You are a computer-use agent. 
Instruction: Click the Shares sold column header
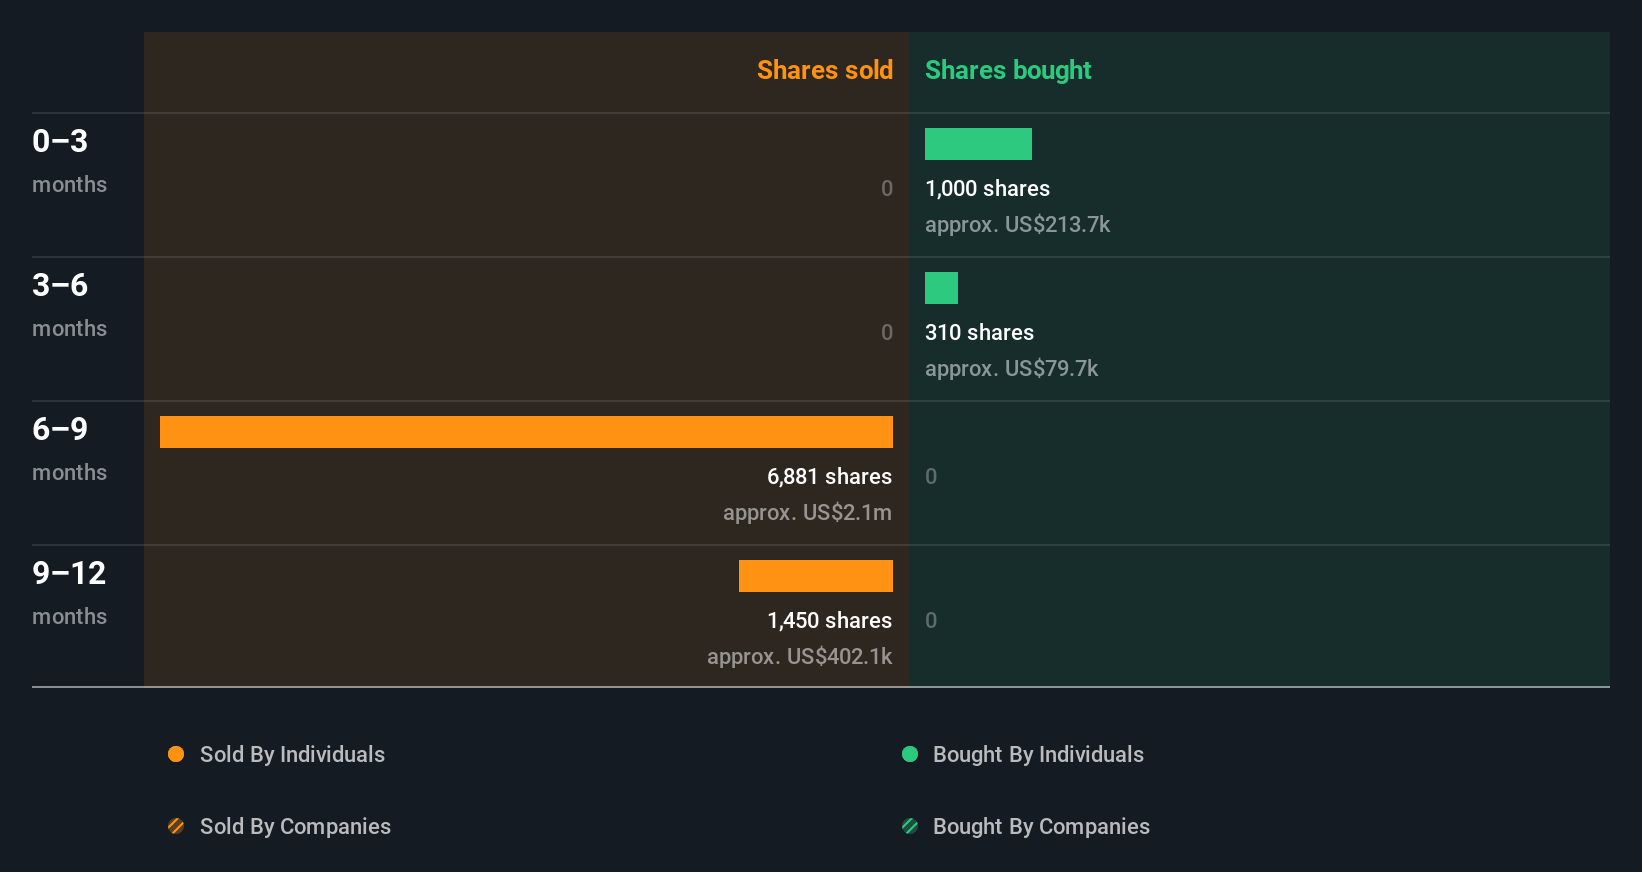pyautogui.click(x=825, y=70)
